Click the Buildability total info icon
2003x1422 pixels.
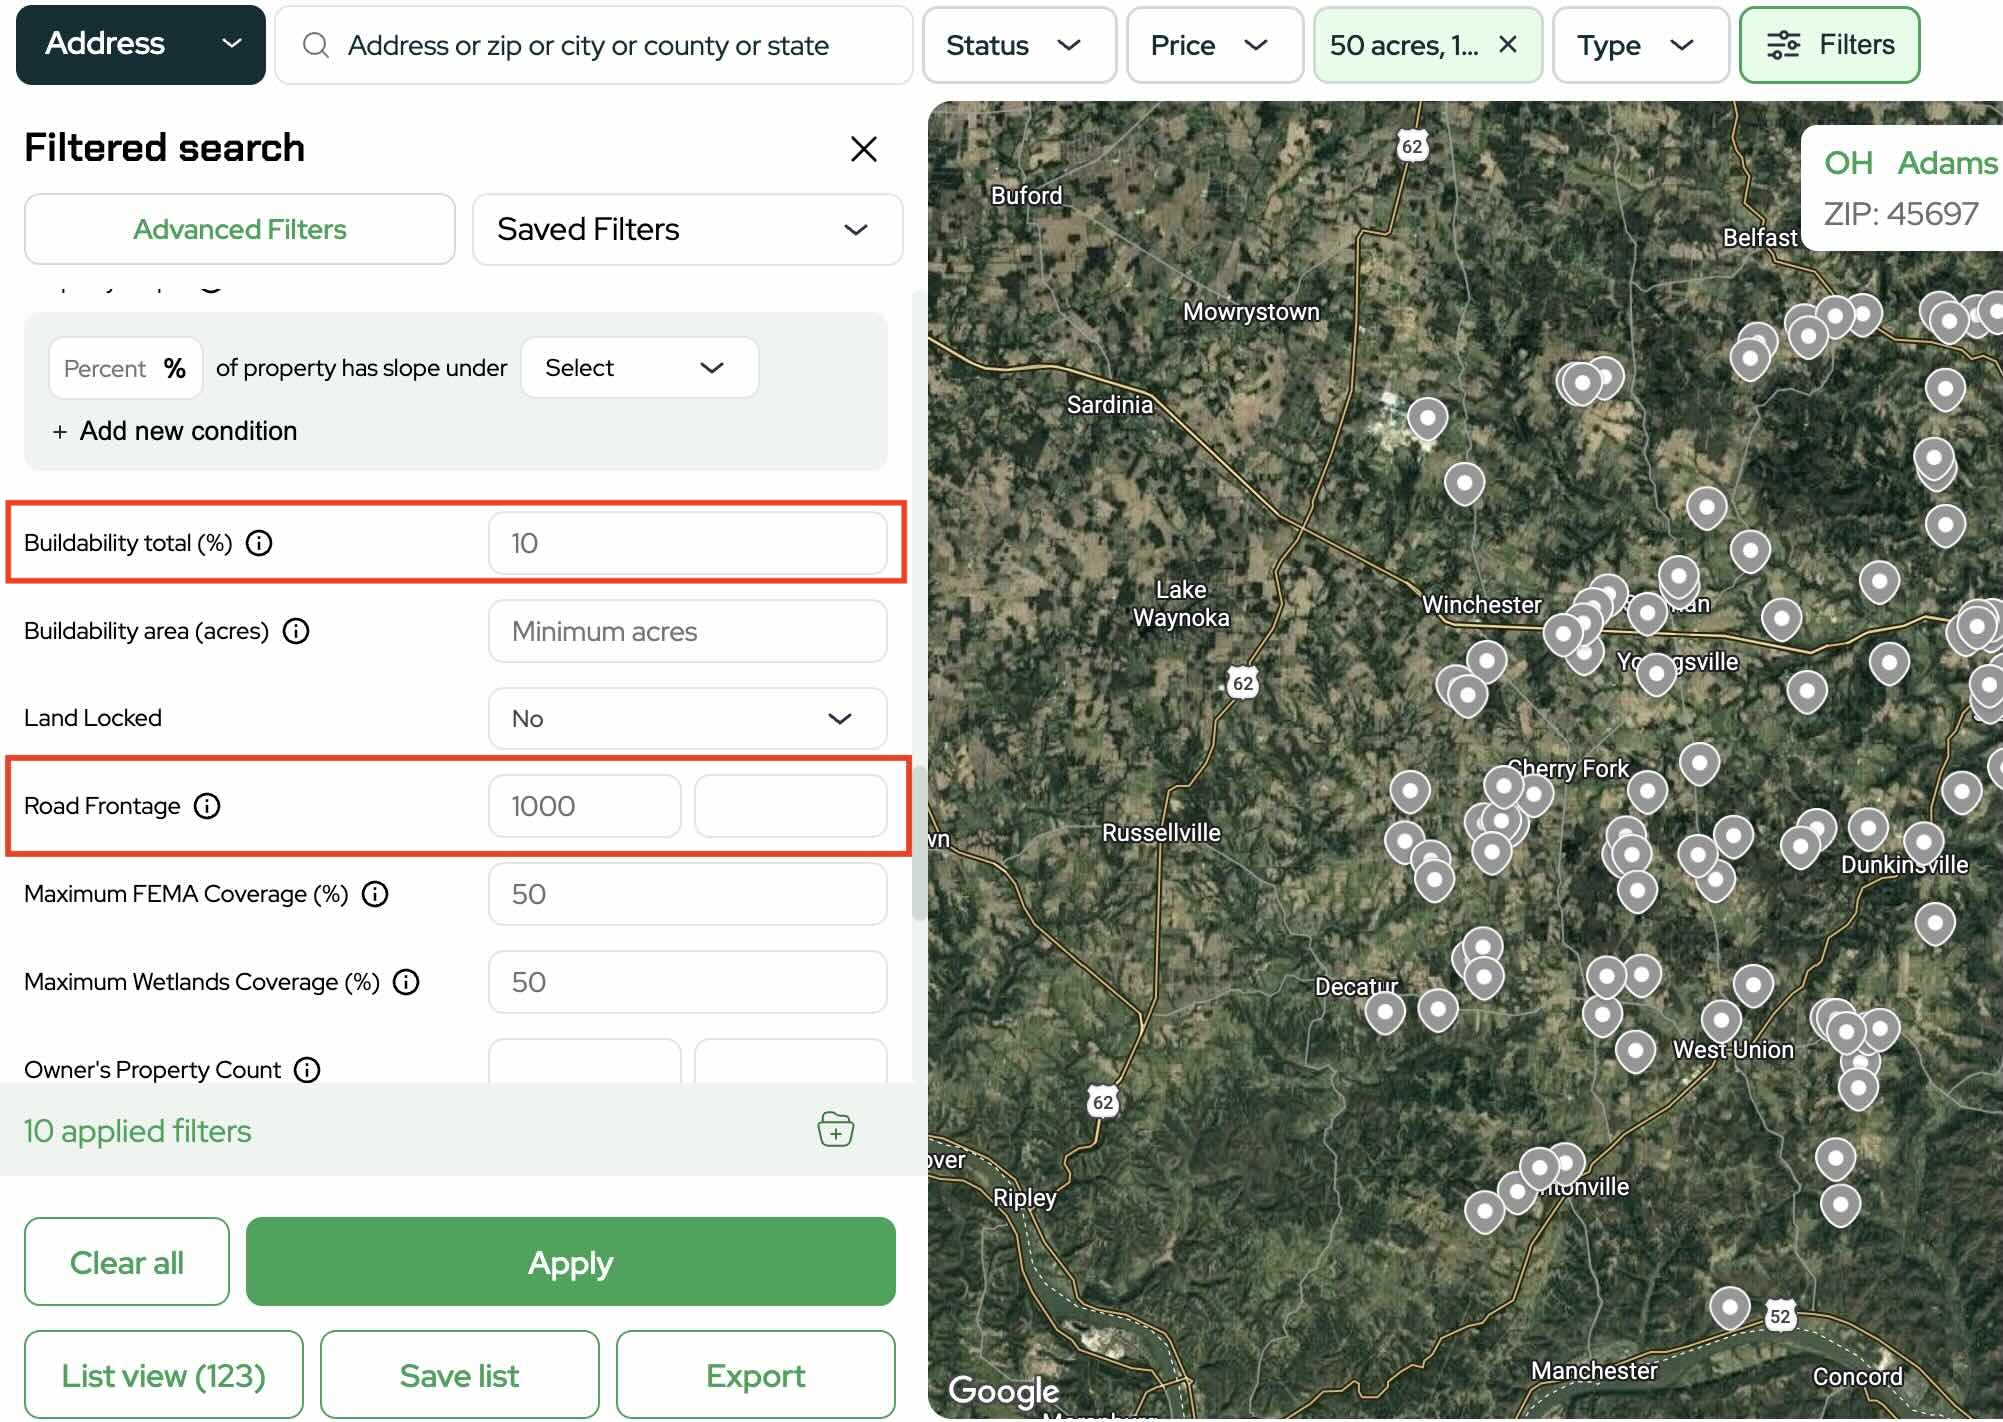(259, 543)
